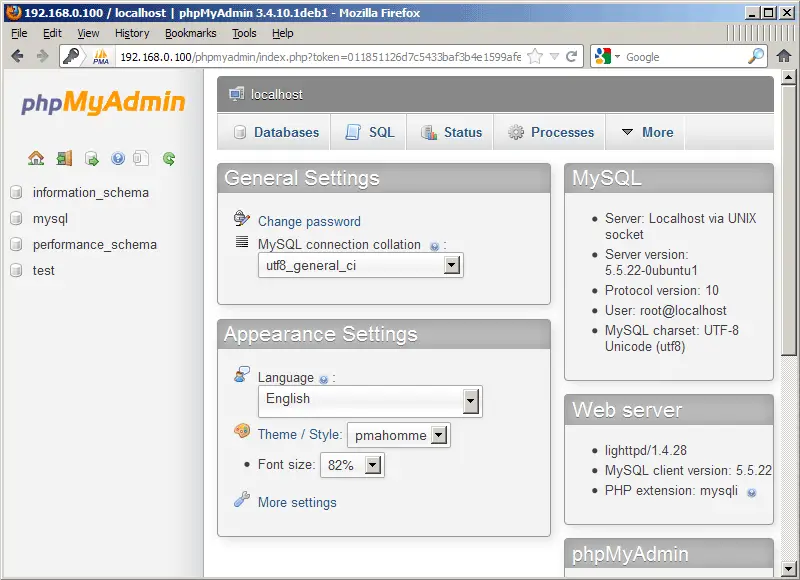Click the More settings link
The width and height of the screenshot is (800, 580).
coord(297,502)
